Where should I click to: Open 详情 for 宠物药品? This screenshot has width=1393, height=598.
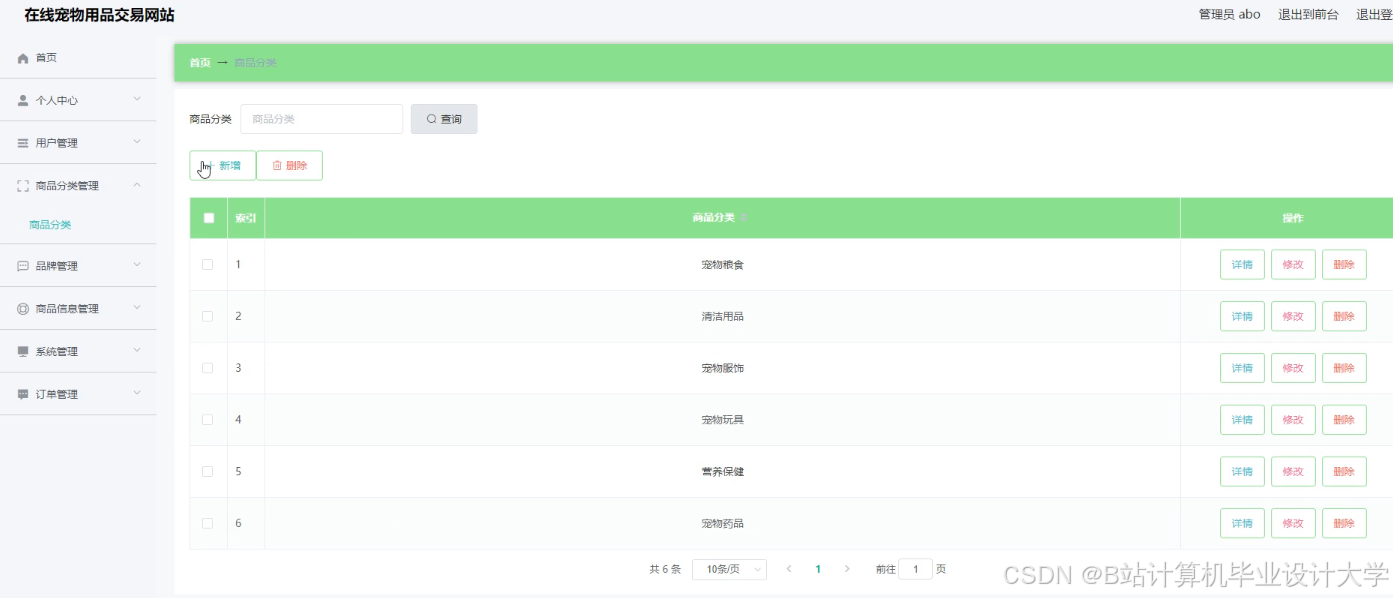tap(1242, 523)
